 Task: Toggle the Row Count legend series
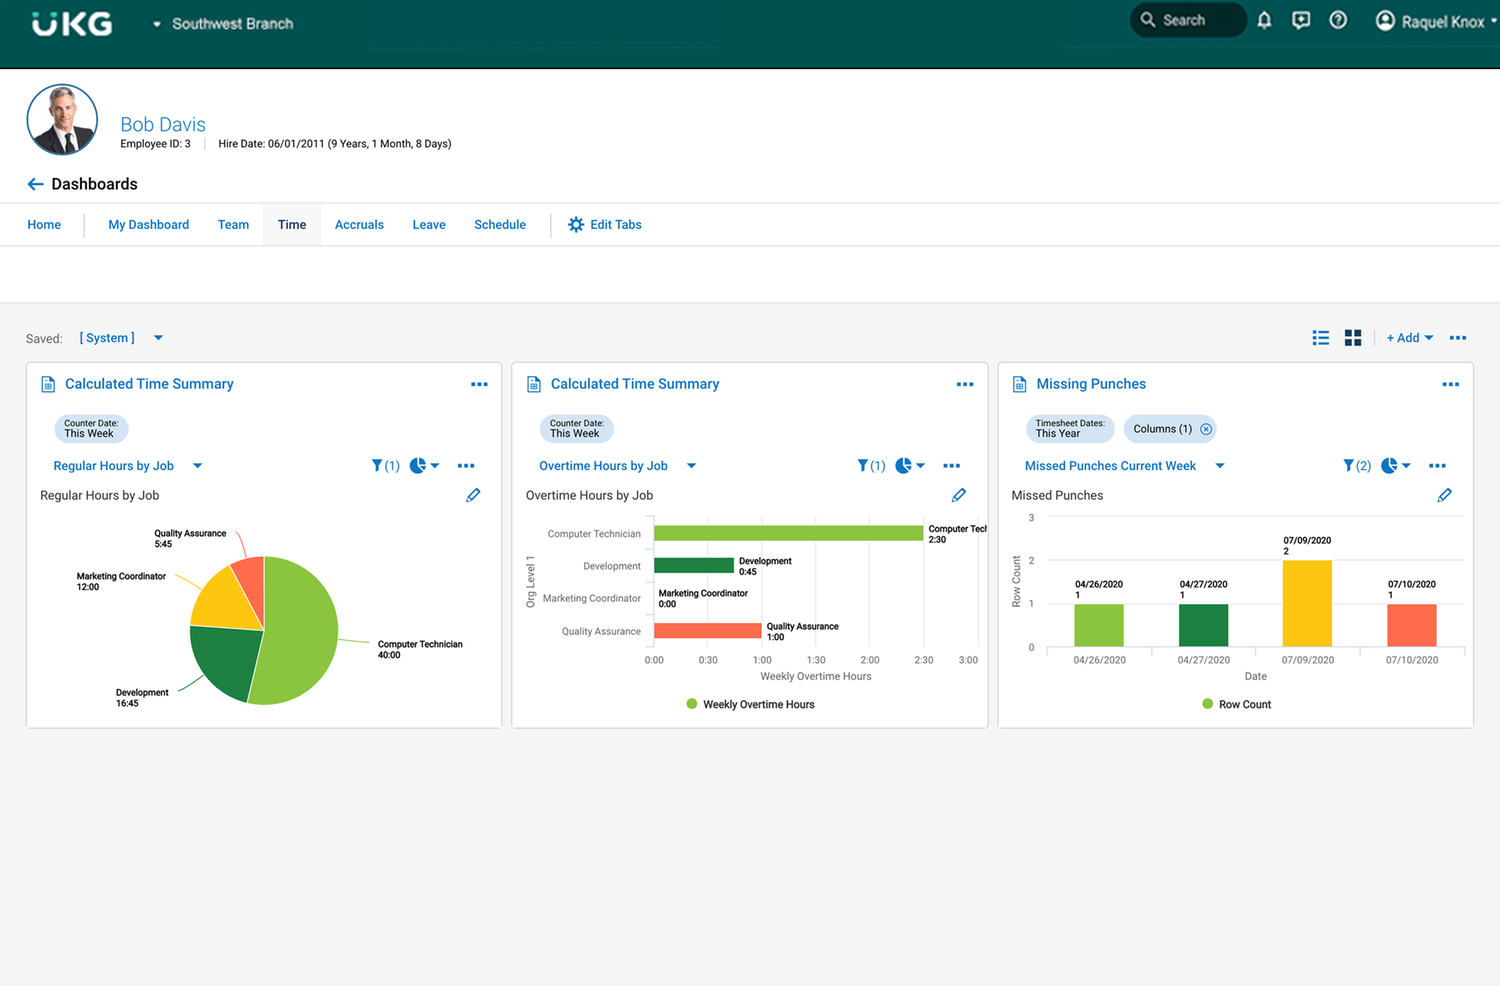1237,704
